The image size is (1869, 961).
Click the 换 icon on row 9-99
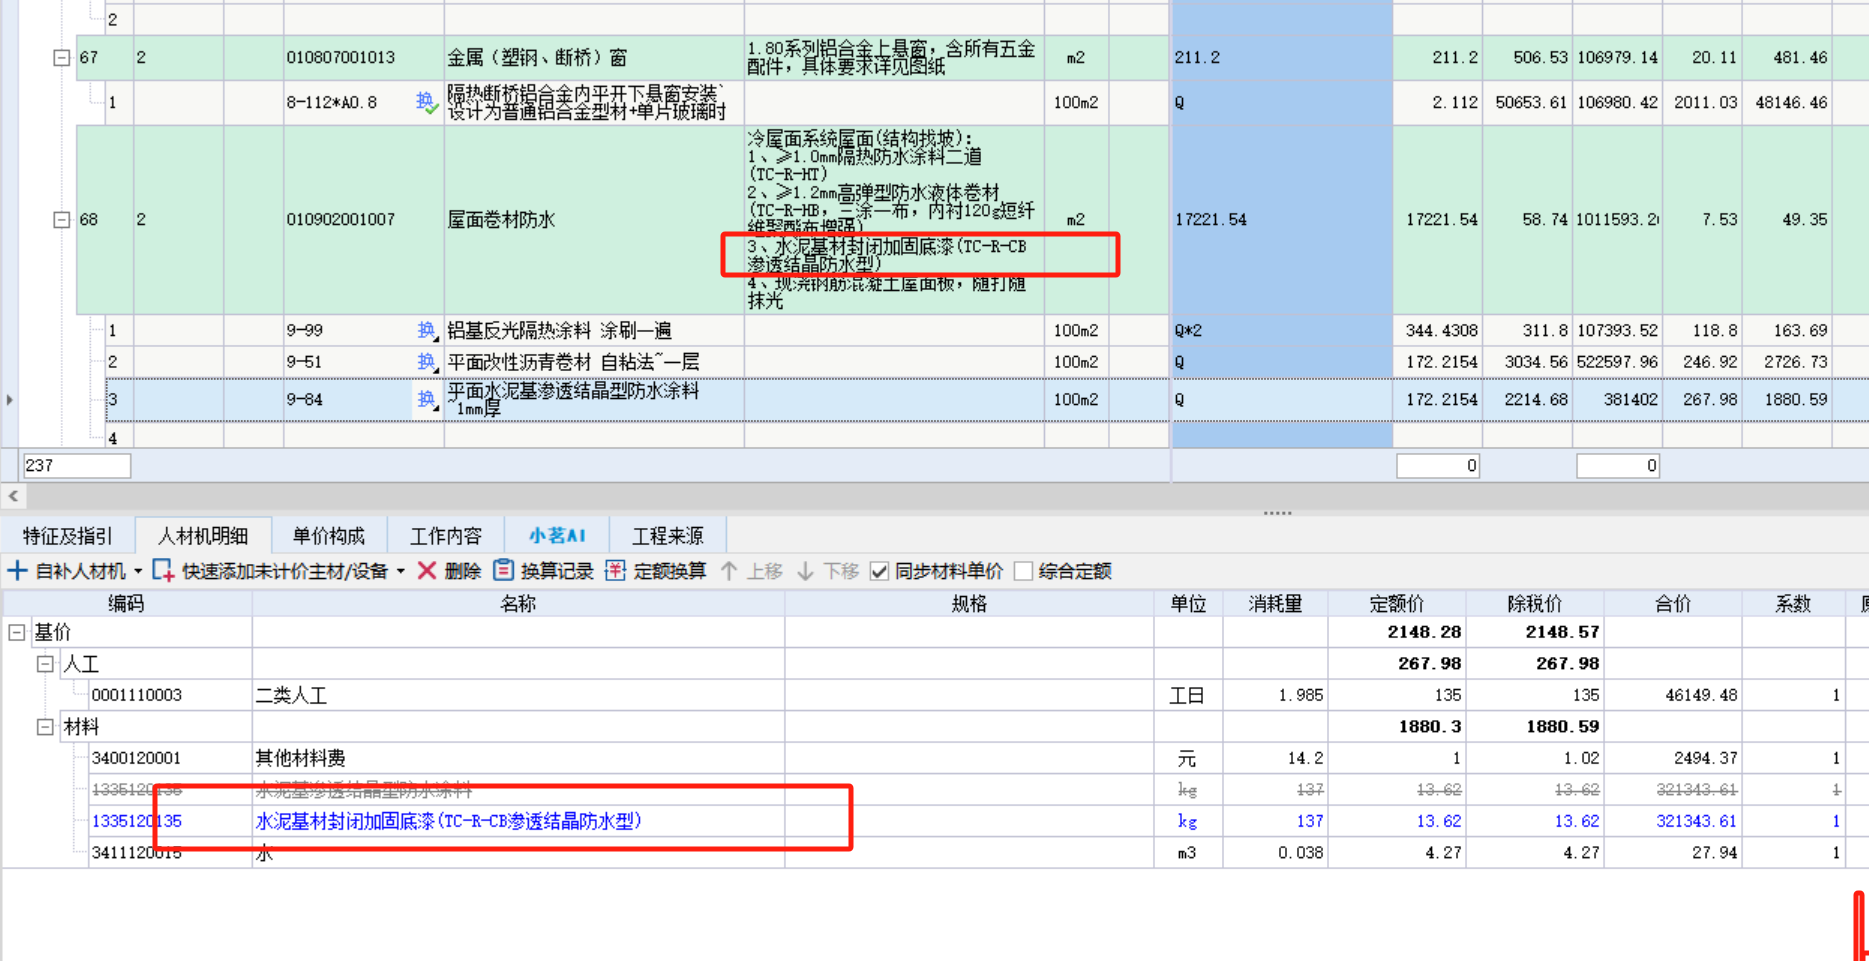click(426, 330)
